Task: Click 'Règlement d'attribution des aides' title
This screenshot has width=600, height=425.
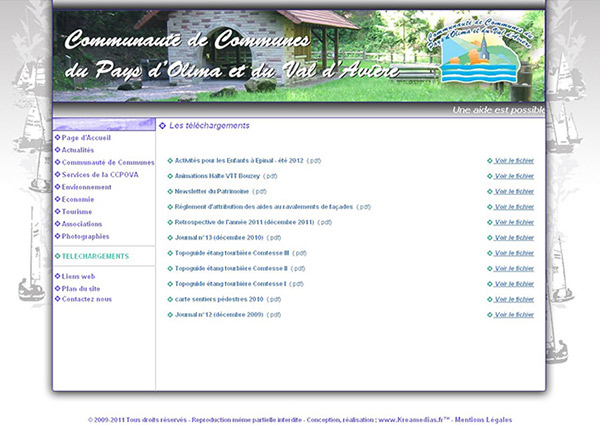Action: [x=264, y=207]
